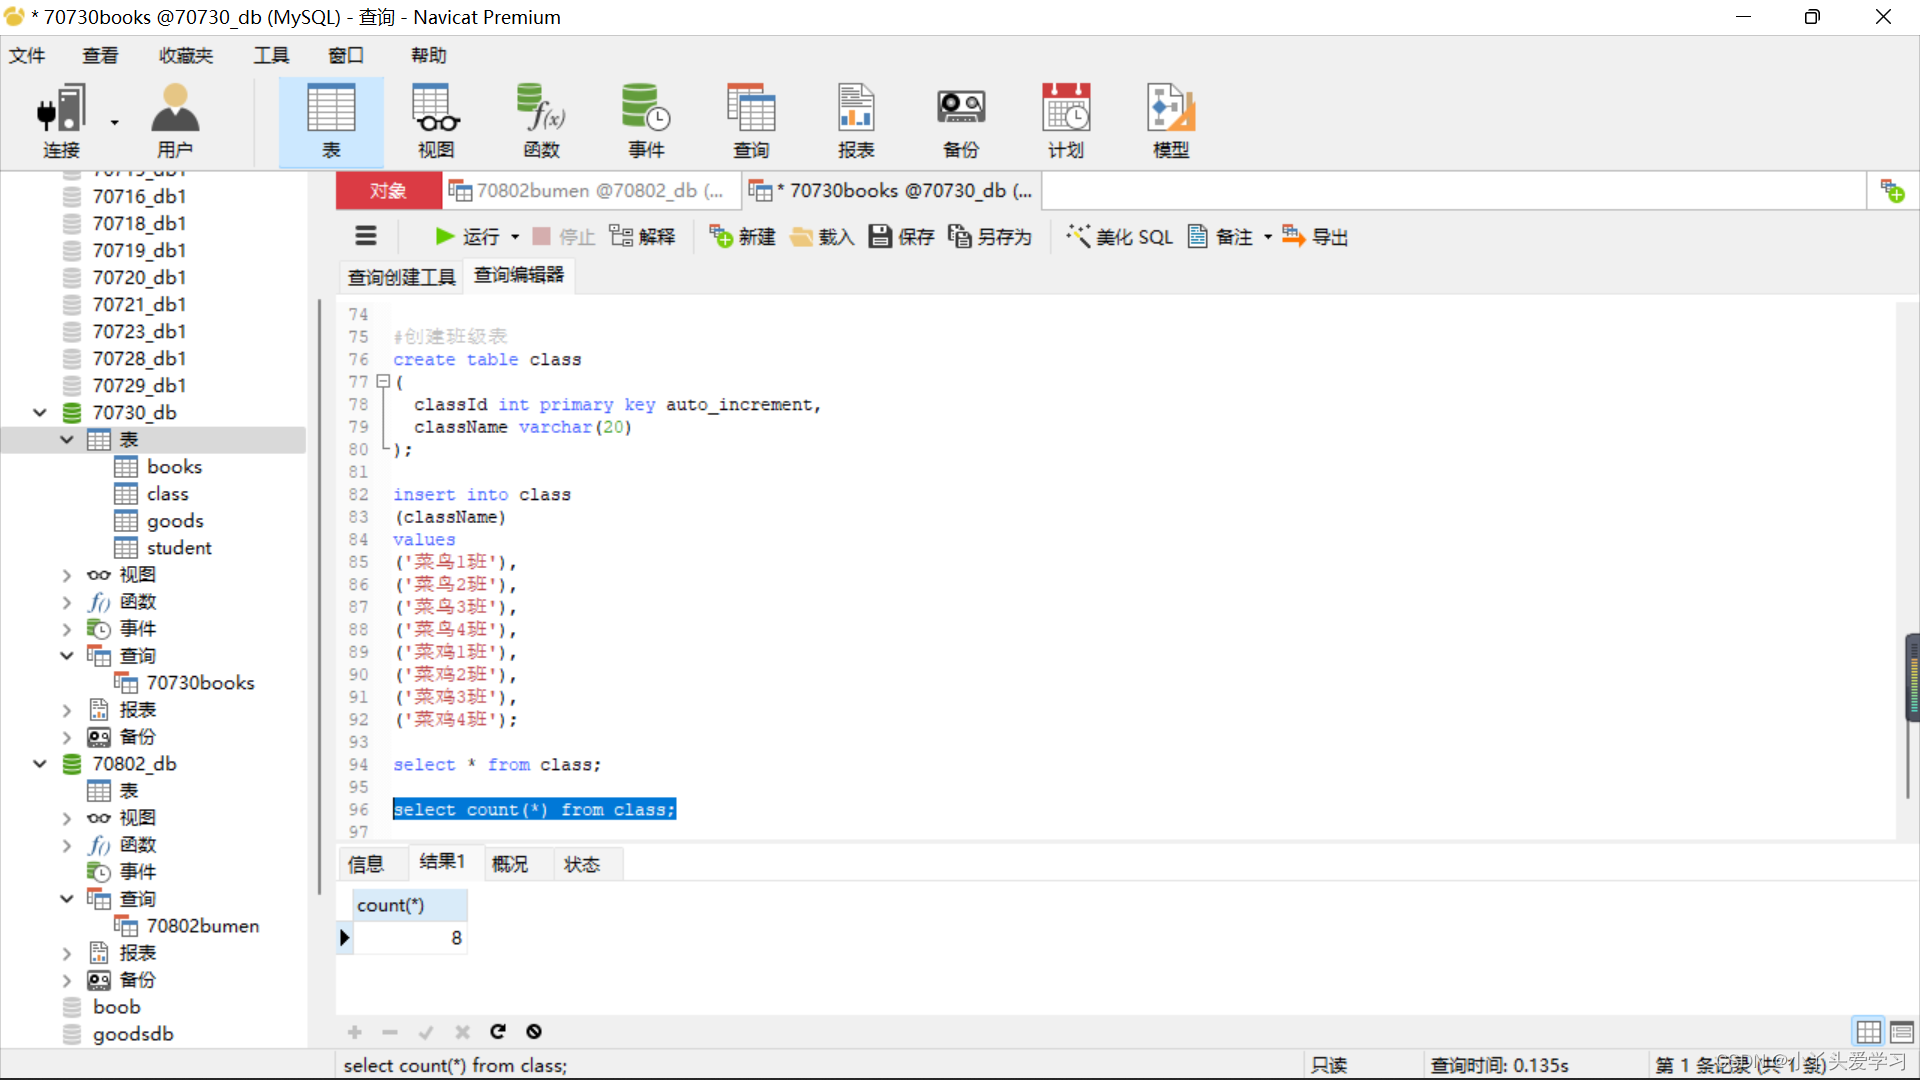Click the new tab plus icon

tap(1893, 190)
